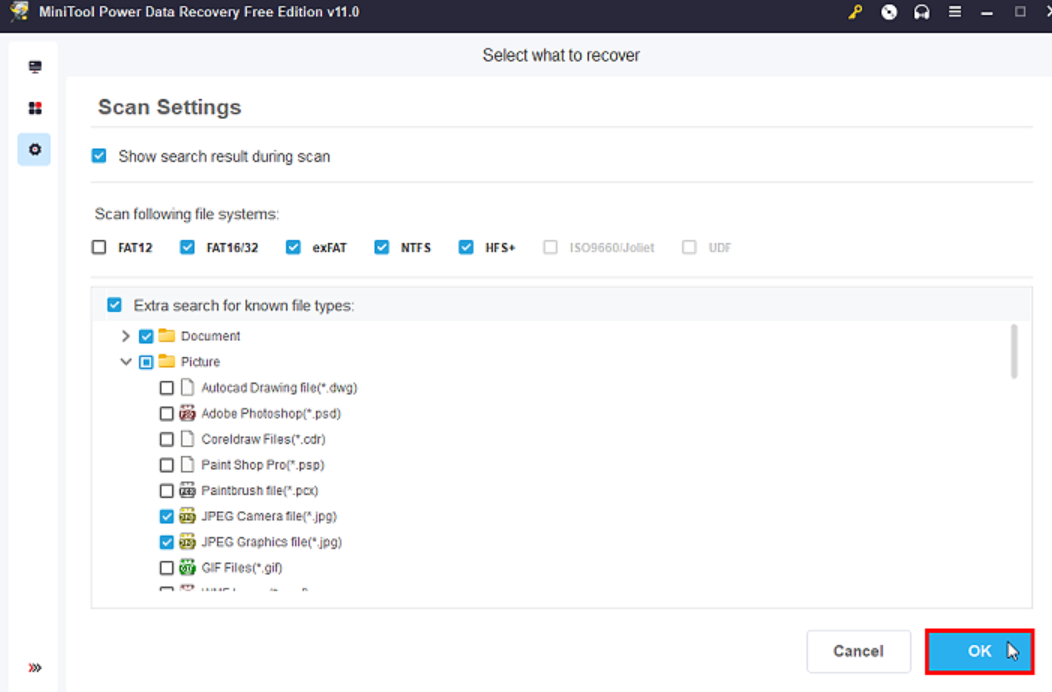Screen dimensions: 1052x692
Task: Maximize the MiniTool window
Action: [1020, 11]
